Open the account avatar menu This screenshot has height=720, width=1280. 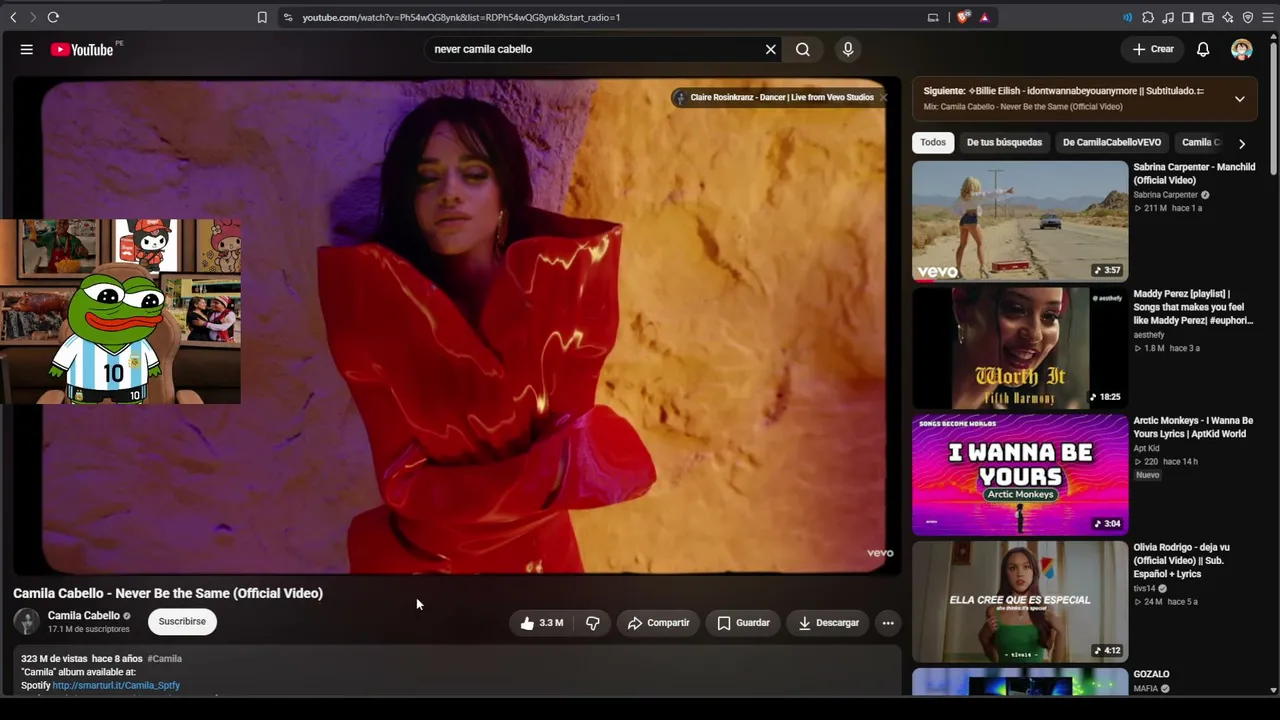click(x=1242, y=49)
